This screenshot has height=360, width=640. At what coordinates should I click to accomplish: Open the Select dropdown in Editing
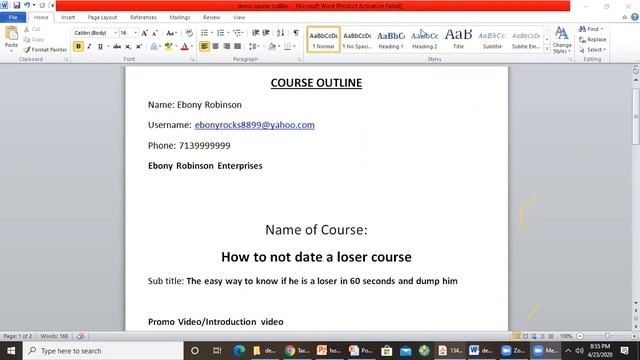pos(593,50)
